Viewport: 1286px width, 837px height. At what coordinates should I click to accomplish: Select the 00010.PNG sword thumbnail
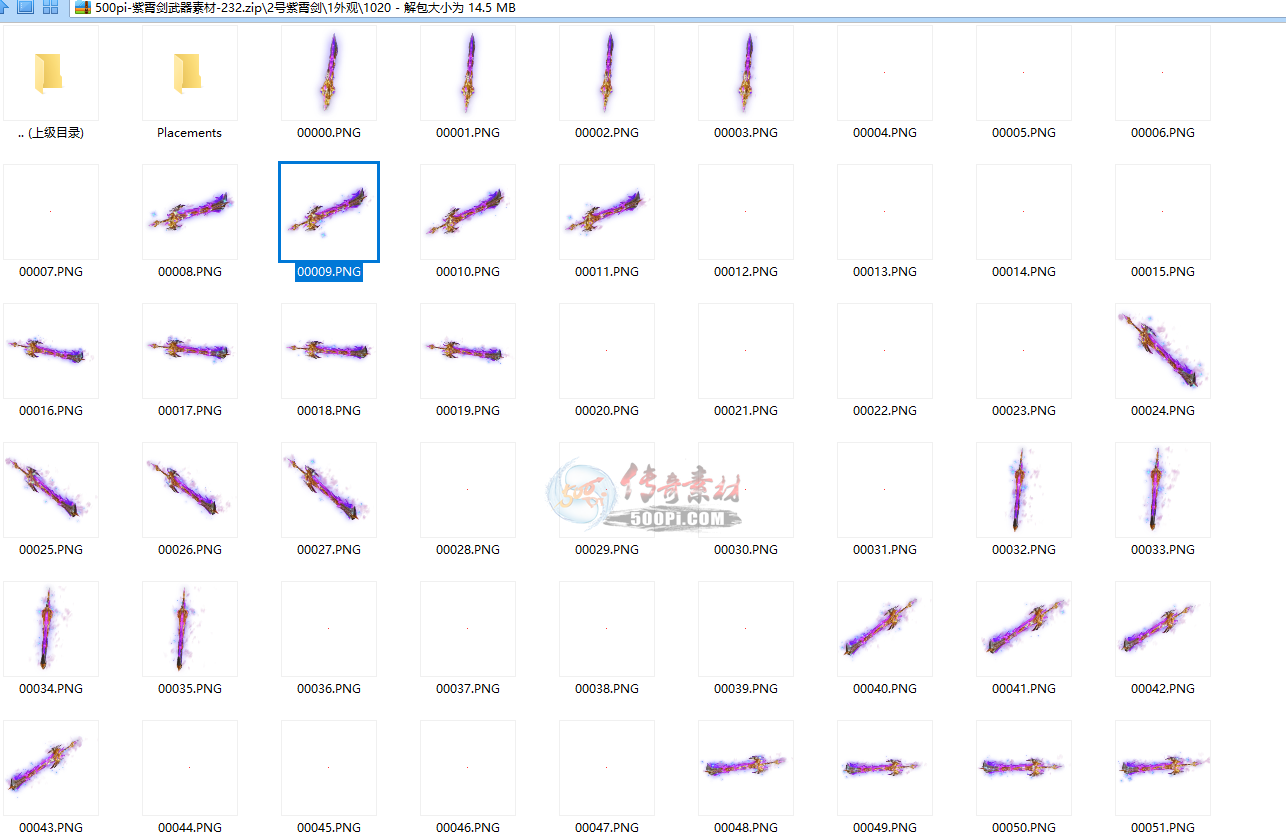pyautogui.click(x=468, y=212)
